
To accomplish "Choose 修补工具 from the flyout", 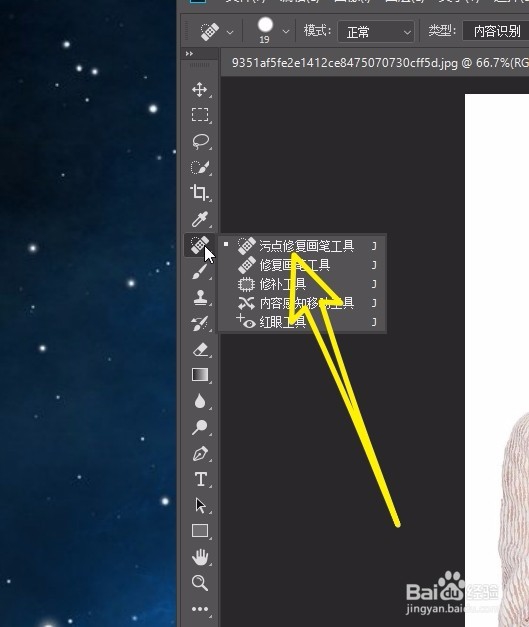I will (x=302, y=284).
